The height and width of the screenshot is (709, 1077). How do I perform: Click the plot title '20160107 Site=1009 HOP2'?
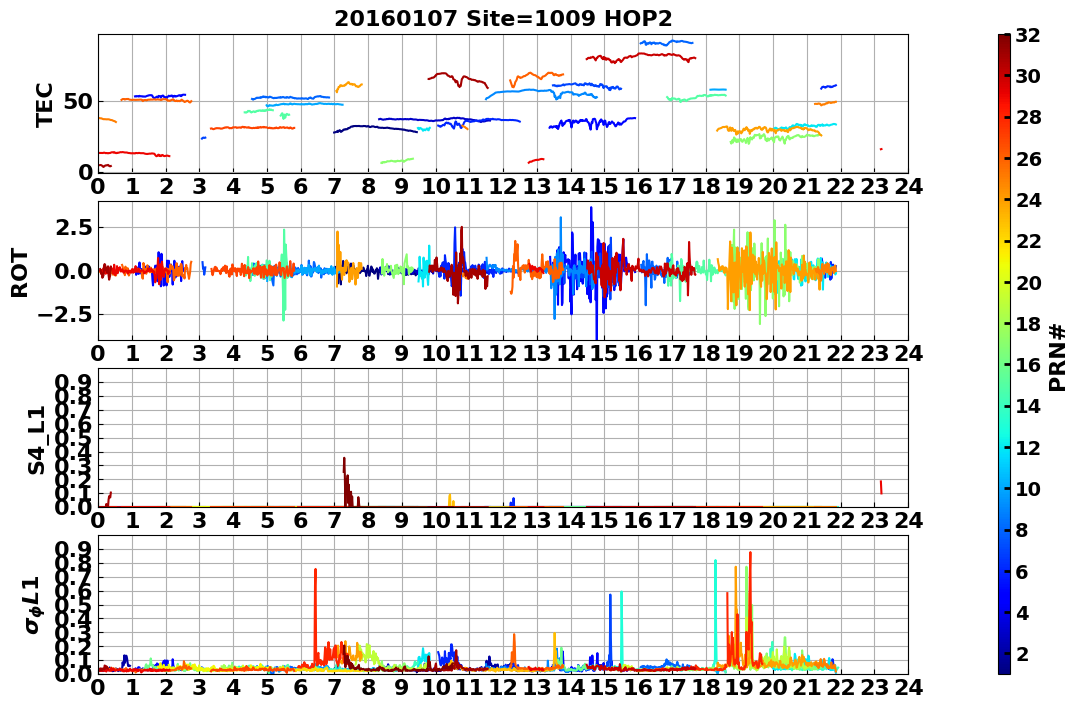503,19
